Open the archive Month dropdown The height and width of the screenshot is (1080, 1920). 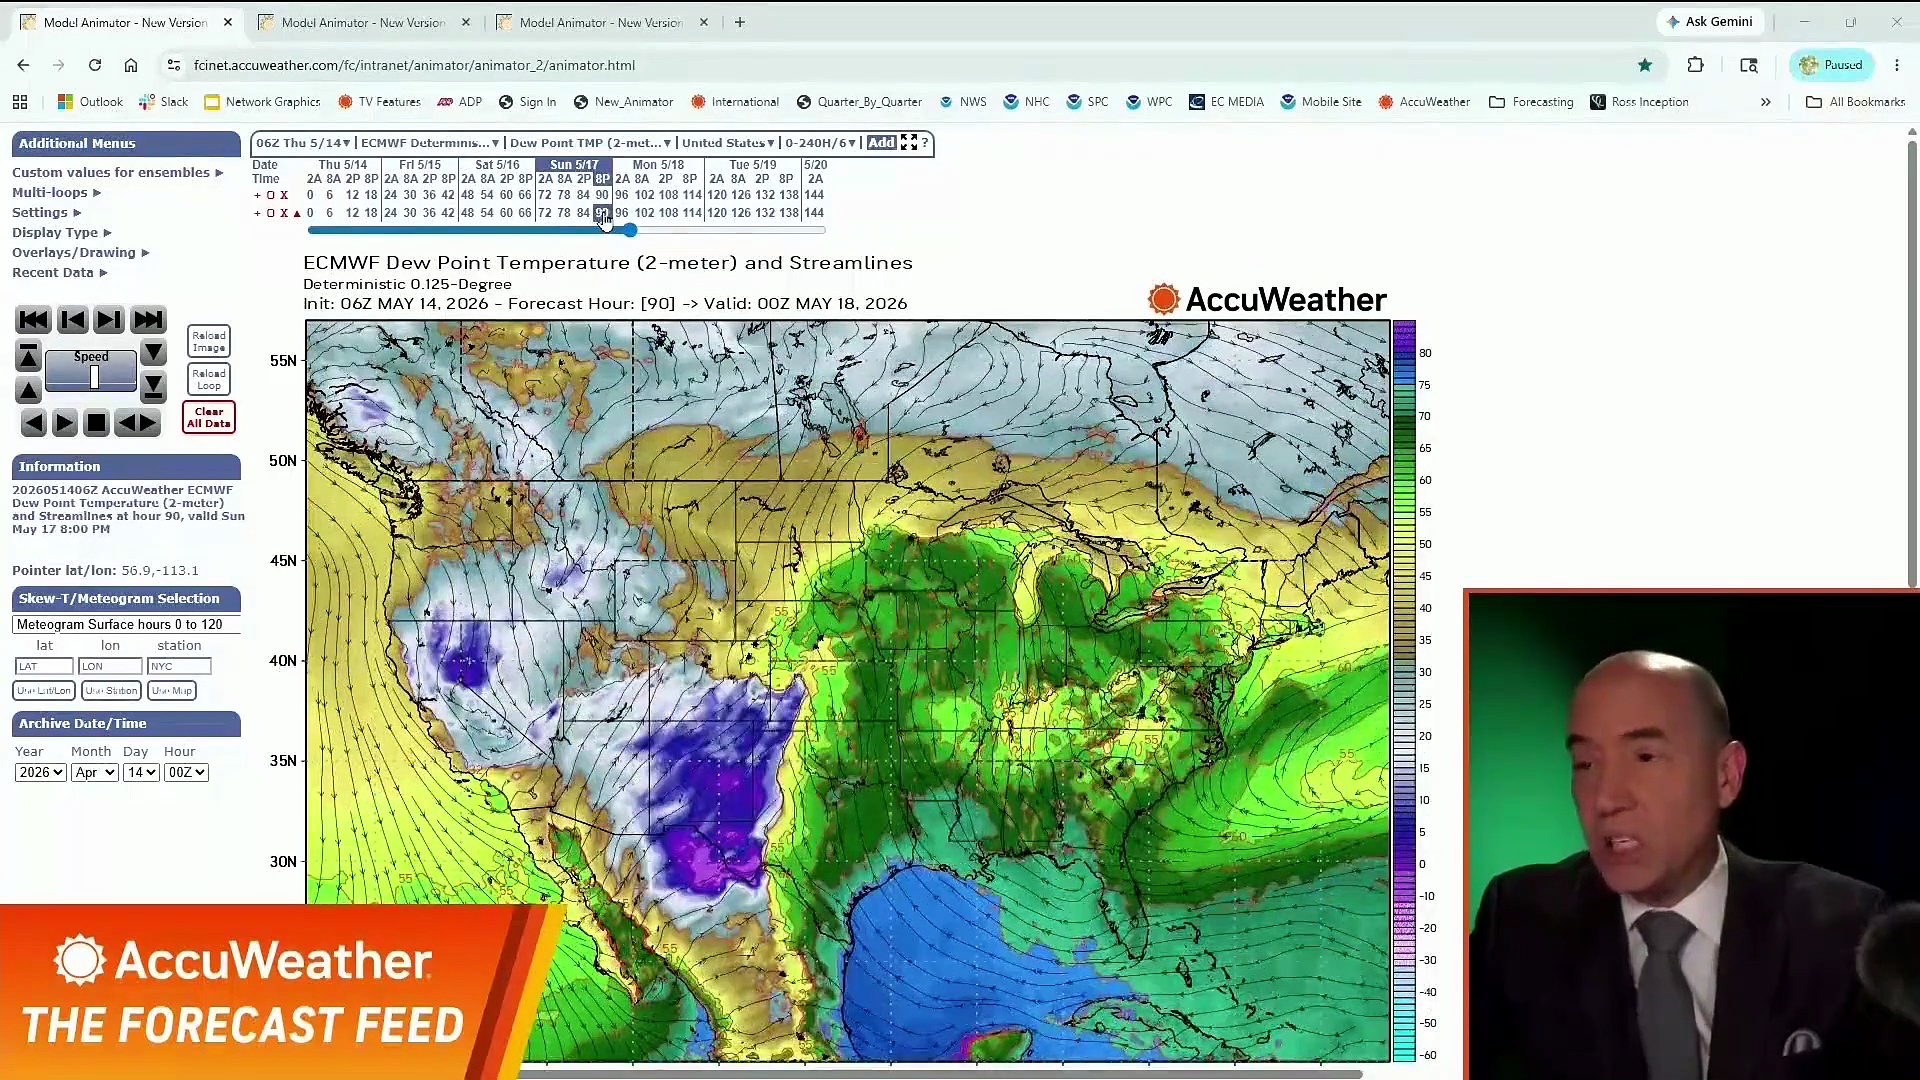point(95,773)
